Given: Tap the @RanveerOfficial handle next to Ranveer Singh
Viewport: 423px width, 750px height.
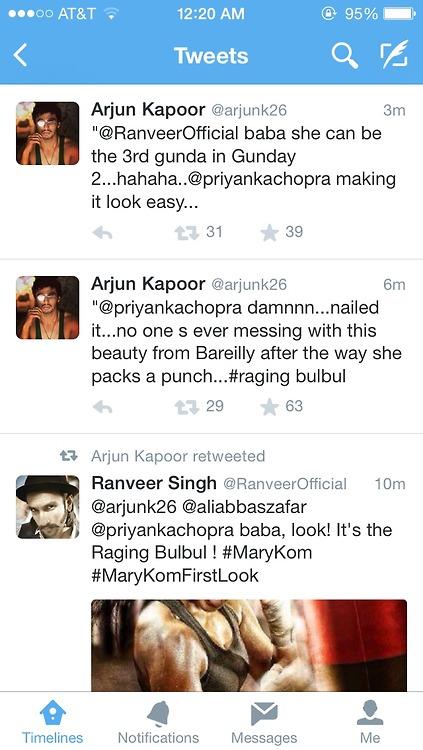Looking at the screenshot, I should [285, 484].
